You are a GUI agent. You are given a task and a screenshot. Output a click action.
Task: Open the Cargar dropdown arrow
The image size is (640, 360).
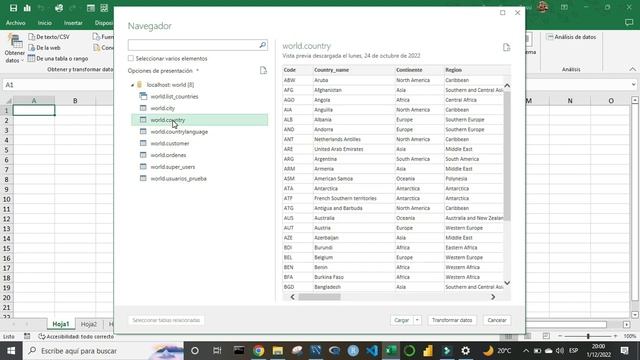[417, 320]
